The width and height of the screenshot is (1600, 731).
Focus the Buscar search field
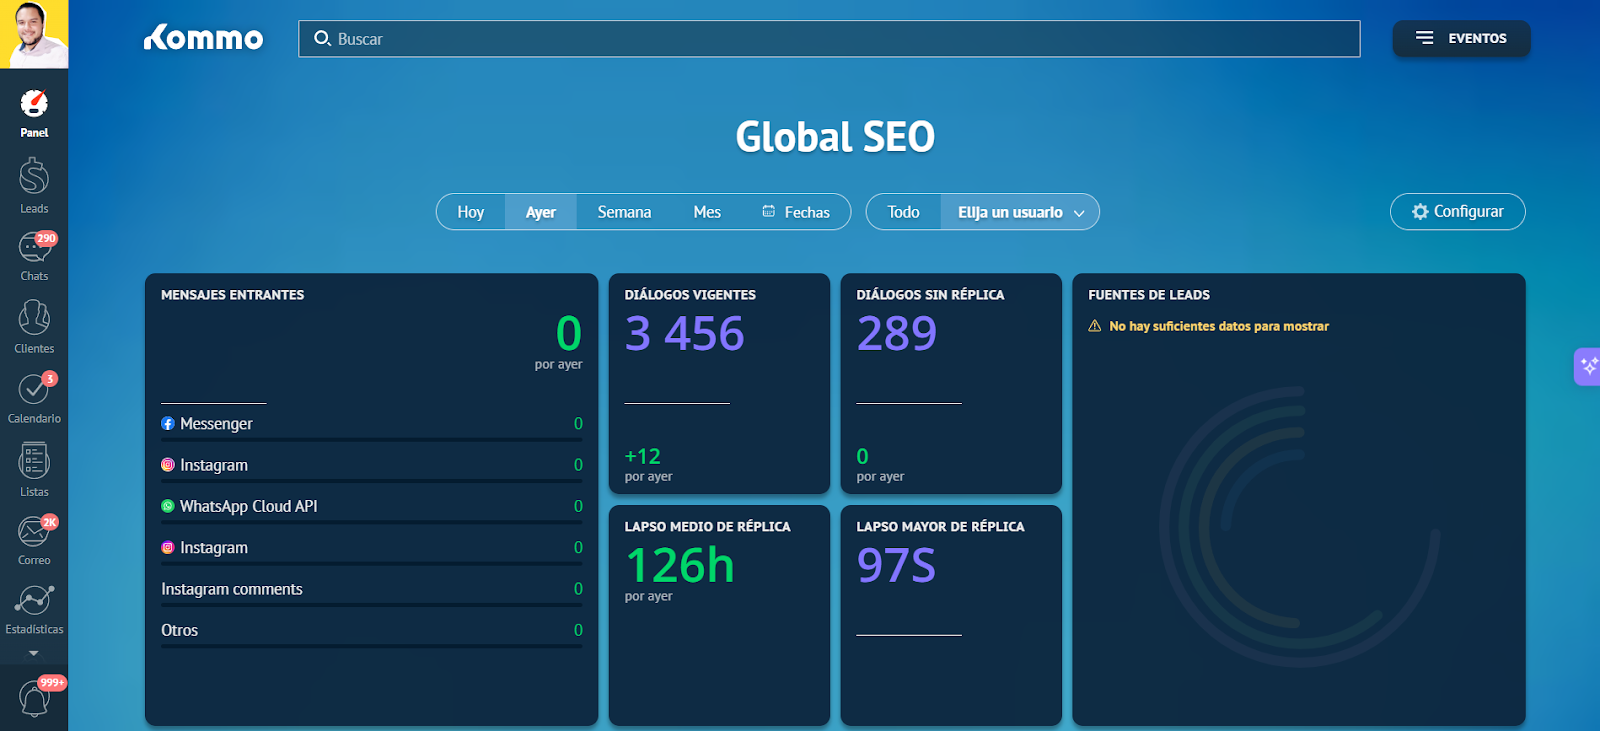click(829, 38)
